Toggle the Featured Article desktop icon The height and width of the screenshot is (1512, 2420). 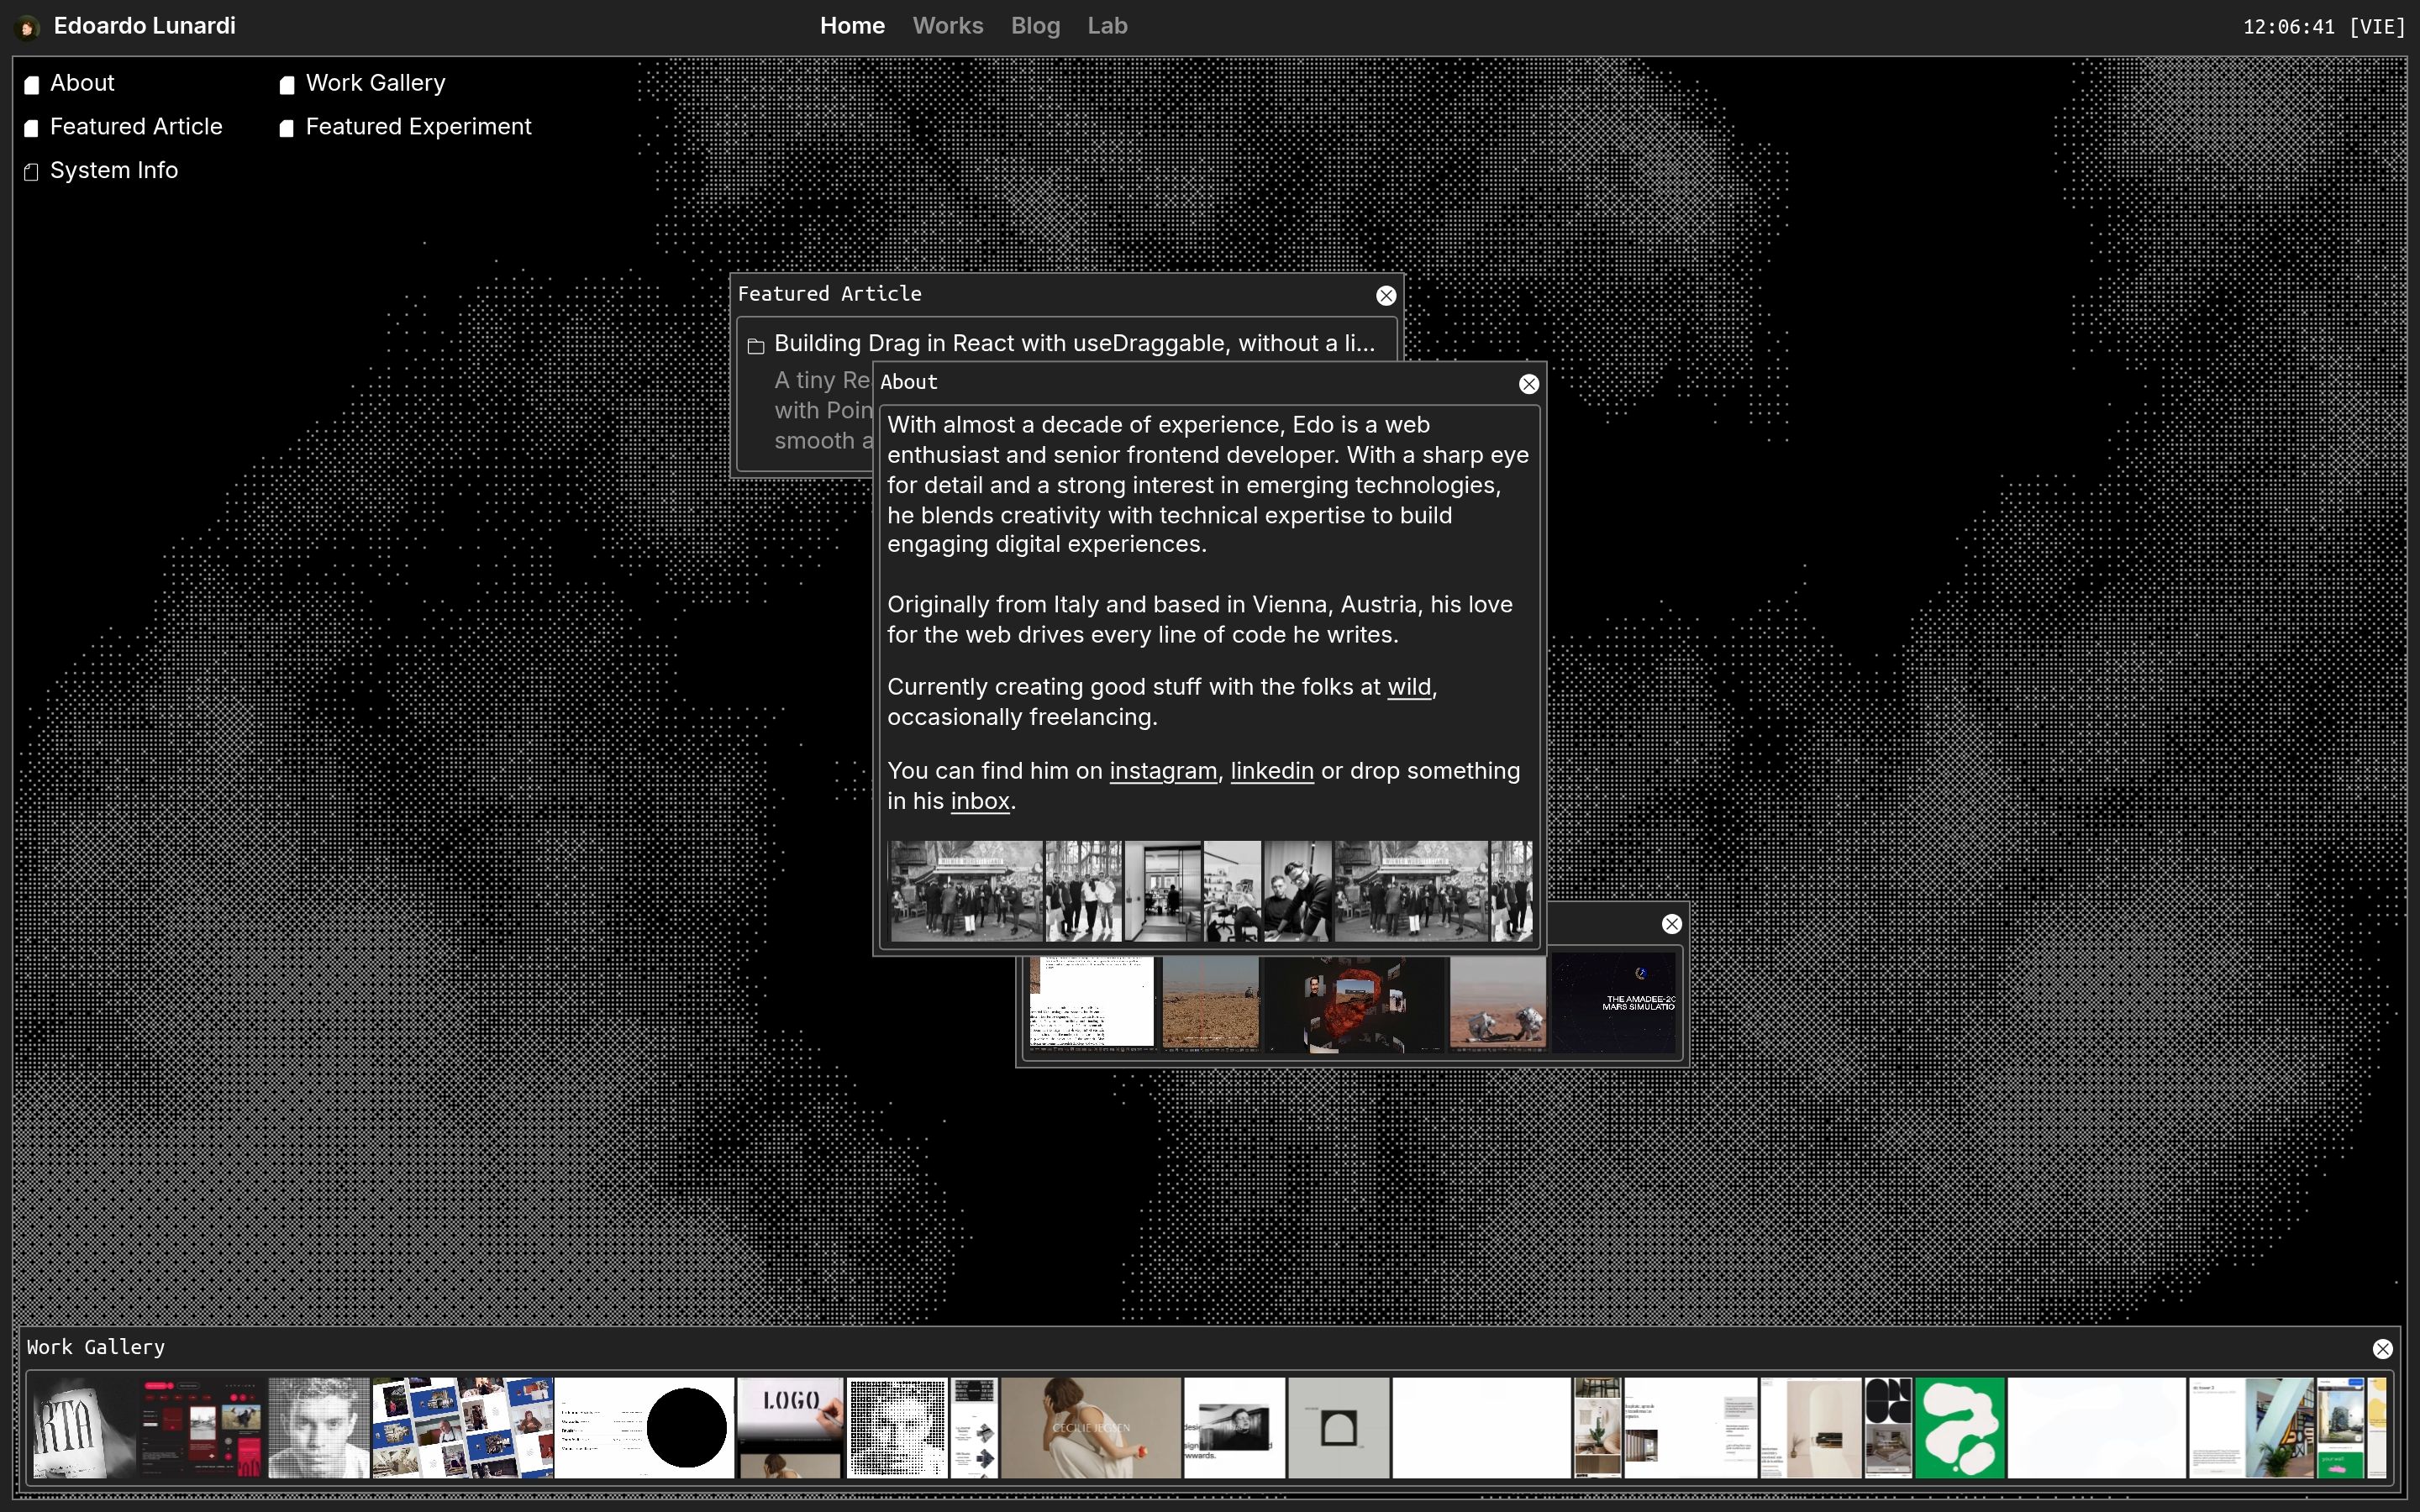coord(32,128)
